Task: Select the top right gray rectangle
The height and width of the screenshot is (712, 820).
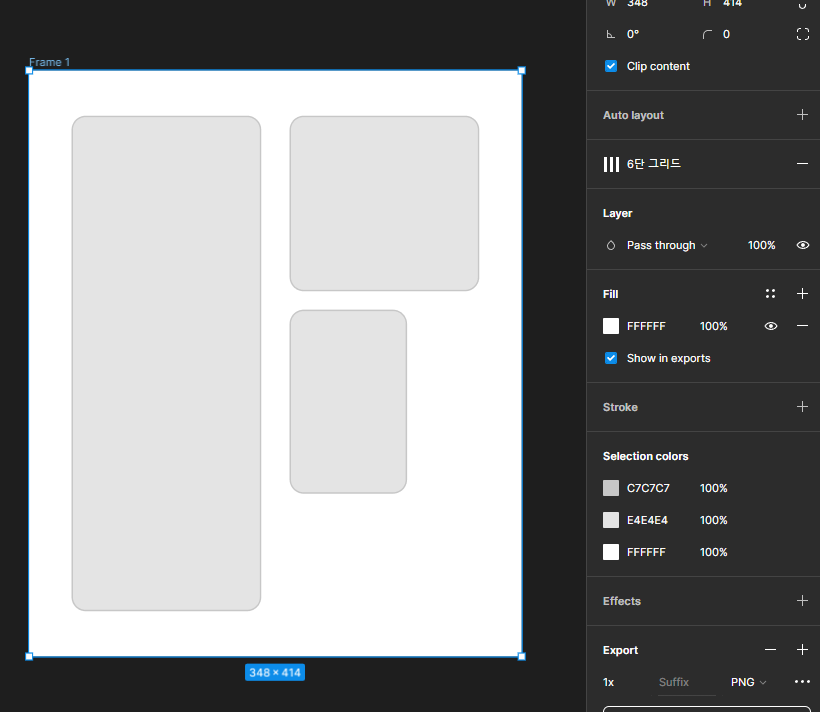Action: [384, 204]
